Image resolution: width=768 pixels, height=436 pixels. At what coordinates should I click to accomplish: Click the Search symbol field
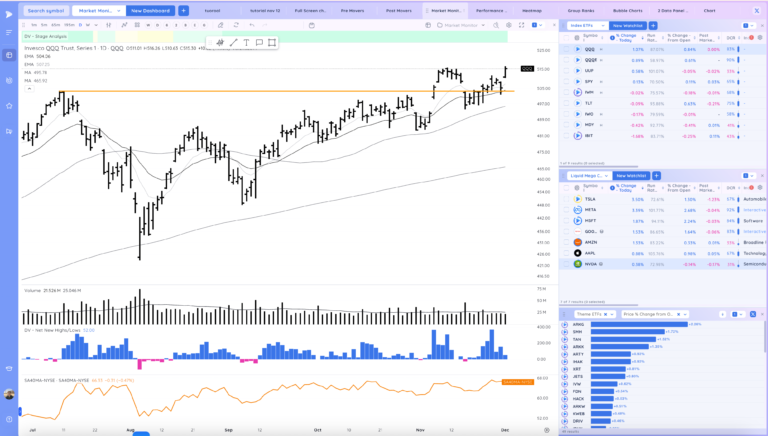pos(47,10)
